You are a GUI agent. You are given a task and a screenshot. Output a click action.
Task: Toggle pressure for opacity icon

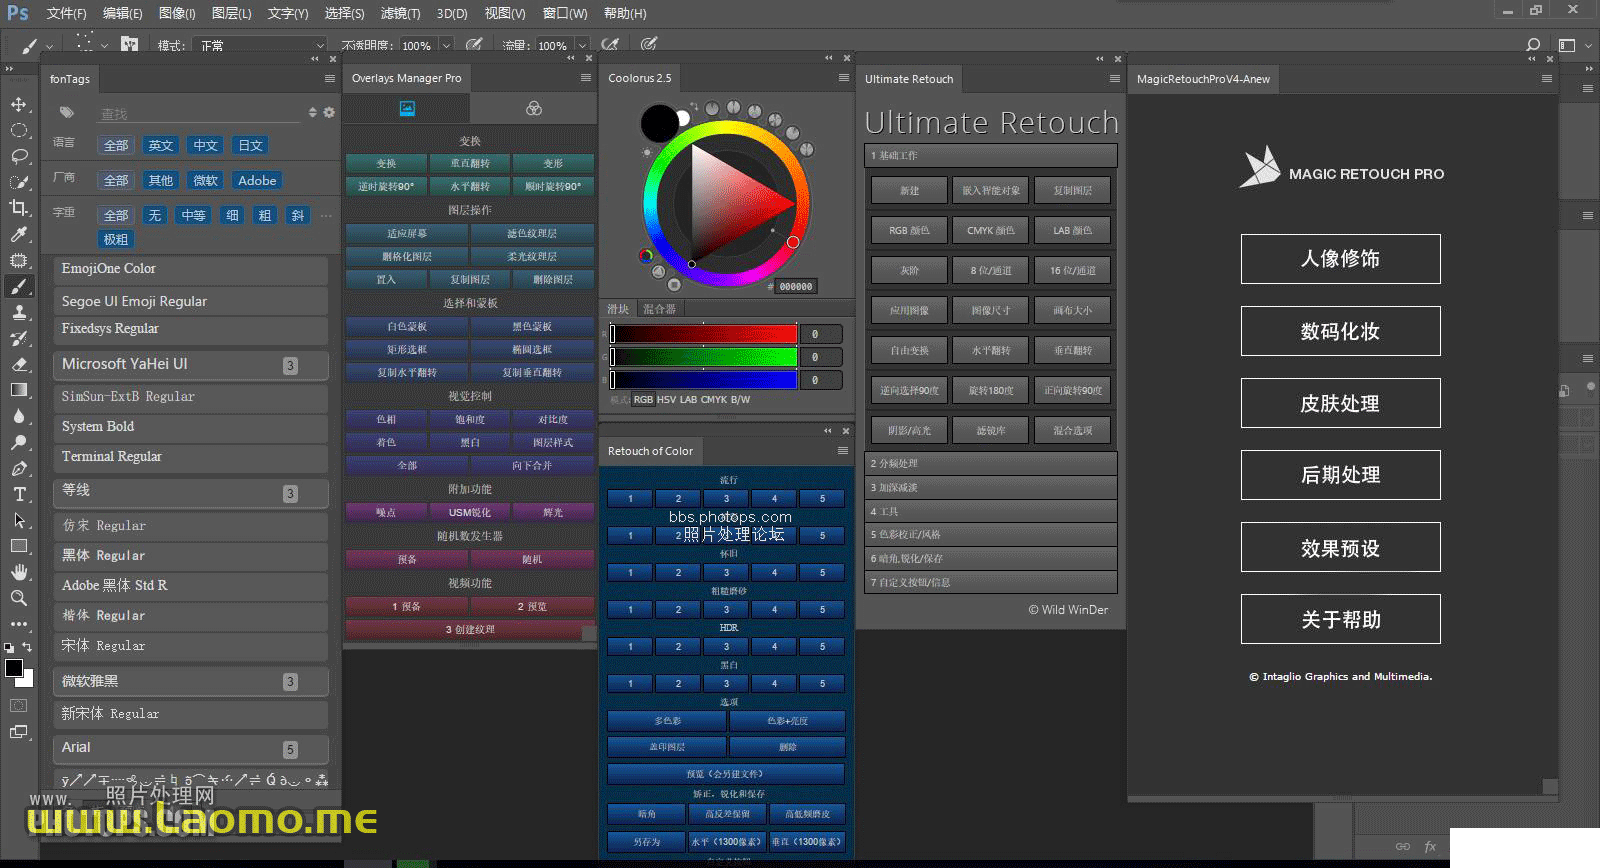474,45
